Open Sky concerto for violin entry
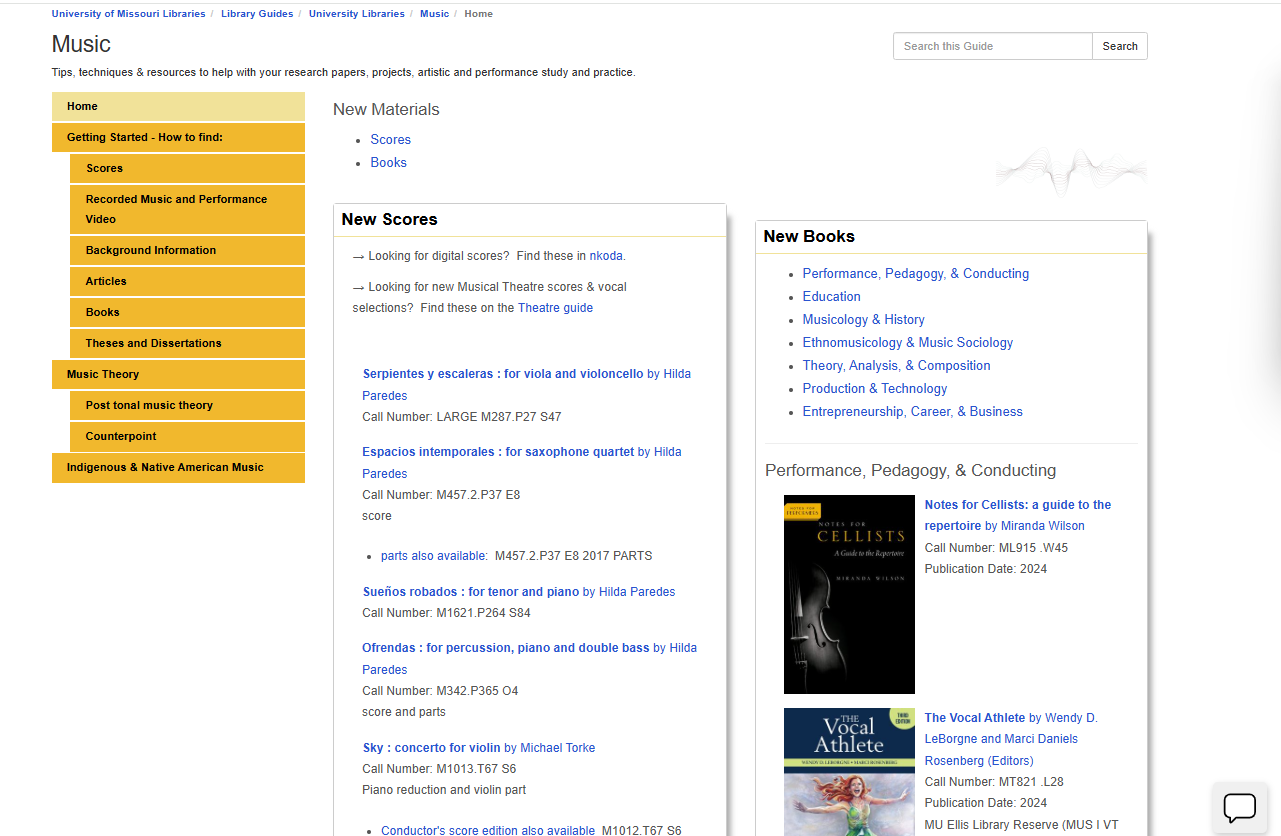 tap(431, 748)
